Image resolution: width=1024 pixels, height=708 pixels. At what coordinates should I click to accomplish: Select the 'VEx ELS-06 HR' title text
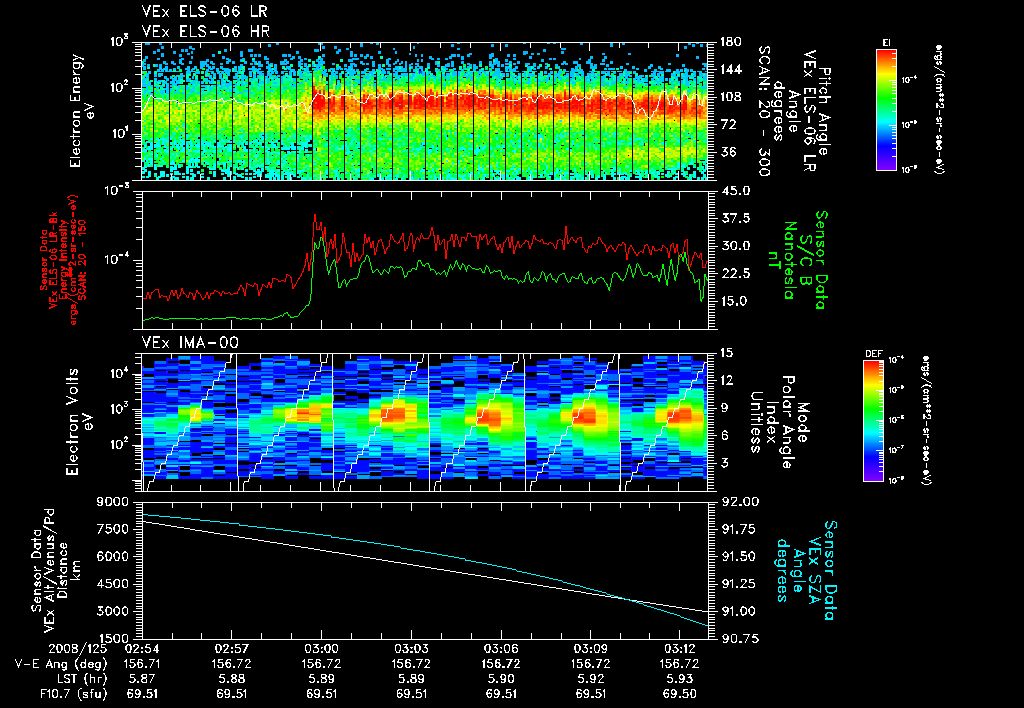point(205,31)
